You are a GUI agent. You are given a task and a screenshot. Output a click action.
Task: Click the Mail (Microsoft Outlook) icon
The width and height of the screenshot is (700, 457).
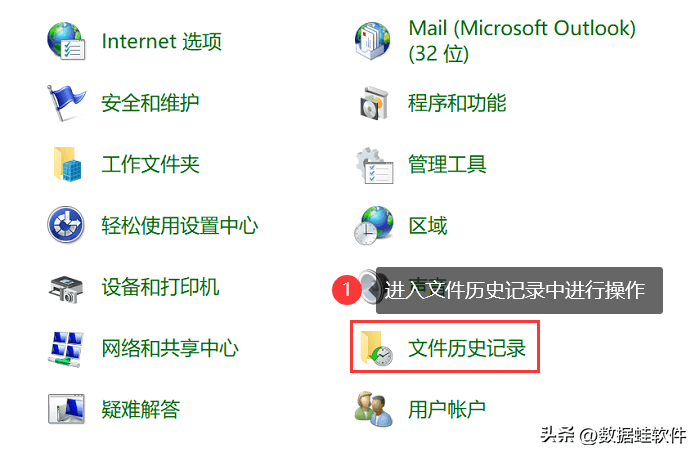tap(372, 41)
